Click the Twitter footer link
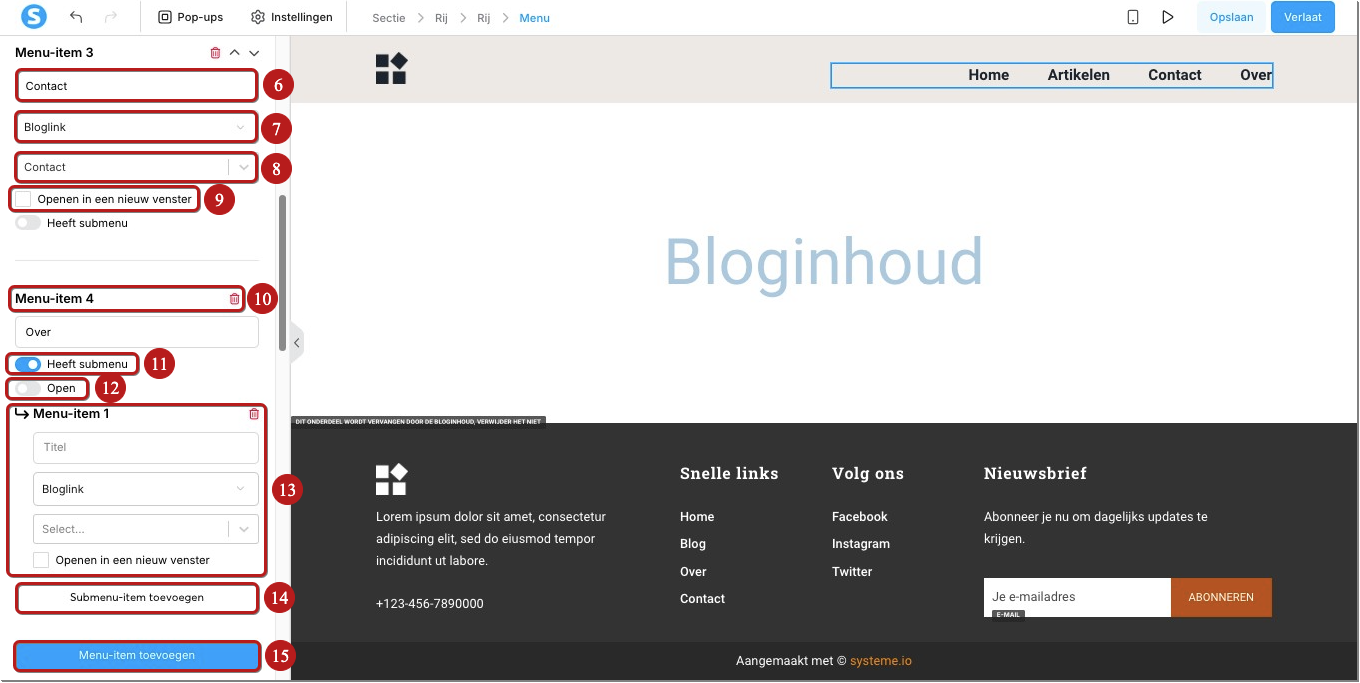Image resolution: width=1360 pixels, height=683 pixels. 852,572
